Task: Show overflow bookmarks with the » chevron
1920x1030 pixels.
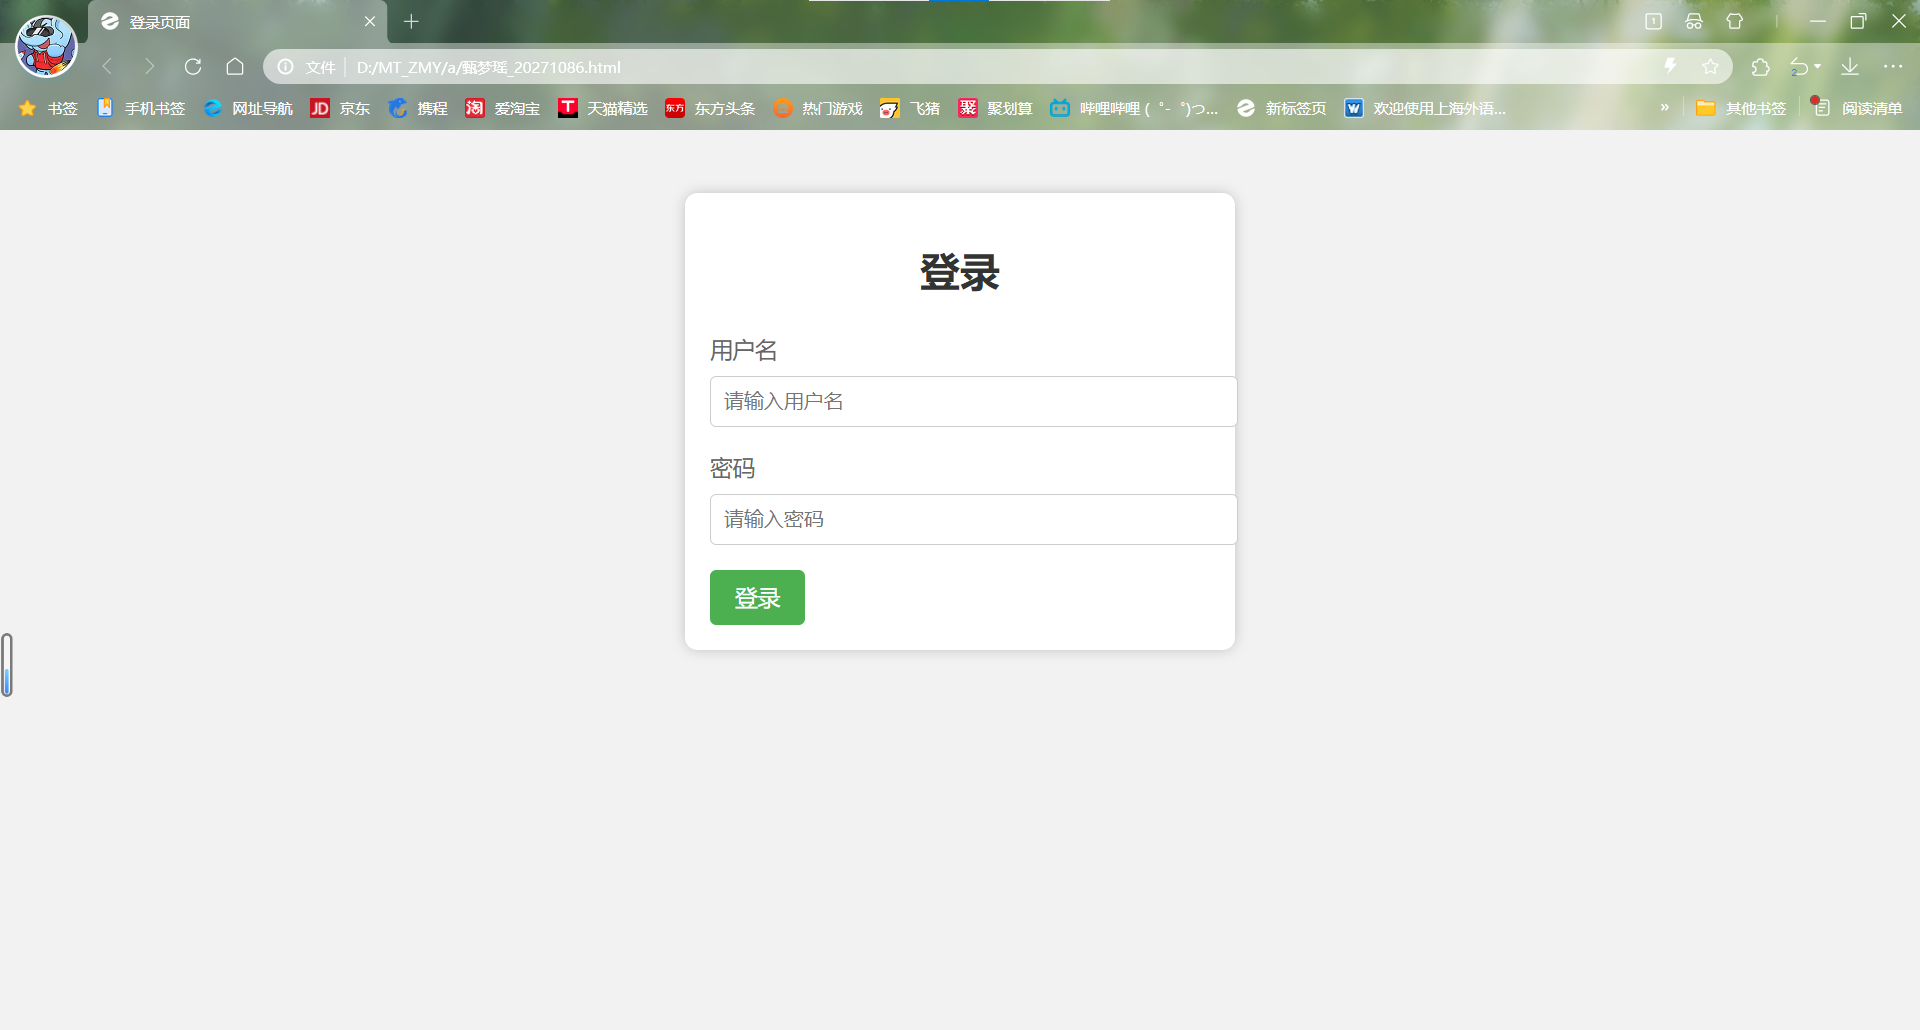Action: (x=1664, y=108)
